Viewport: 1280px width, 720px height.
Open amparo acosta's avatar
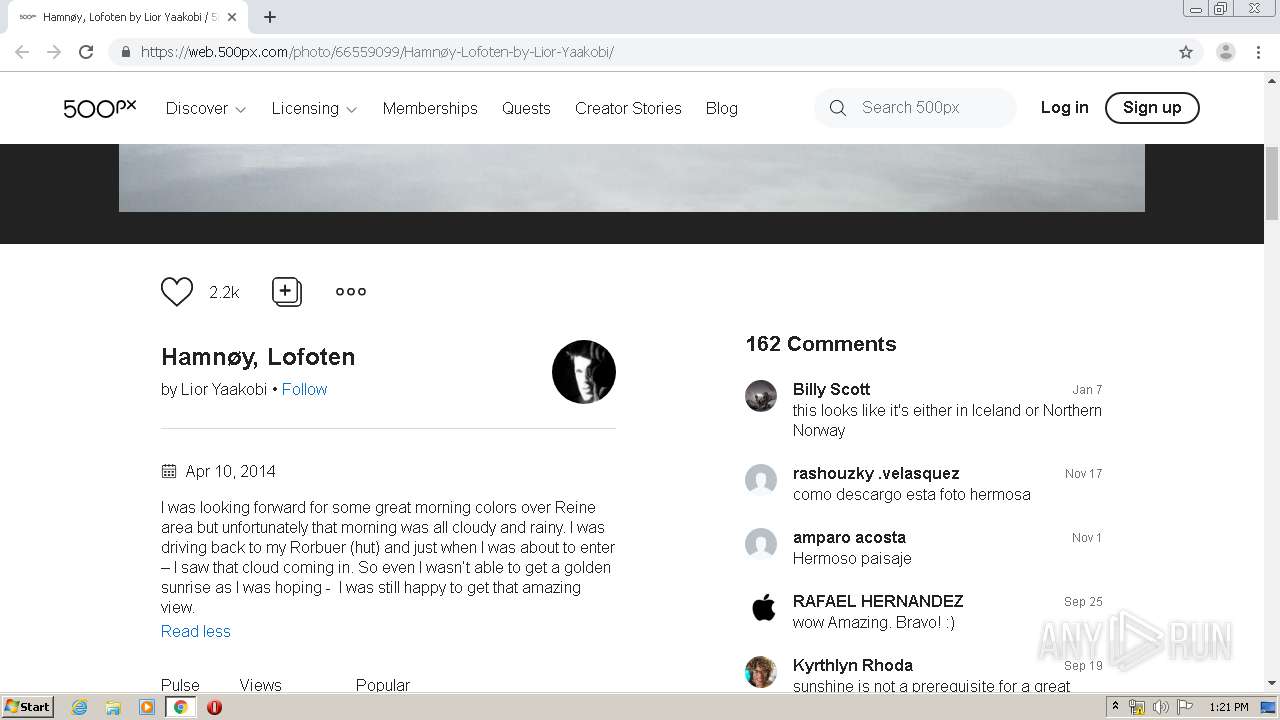[761, 544]
